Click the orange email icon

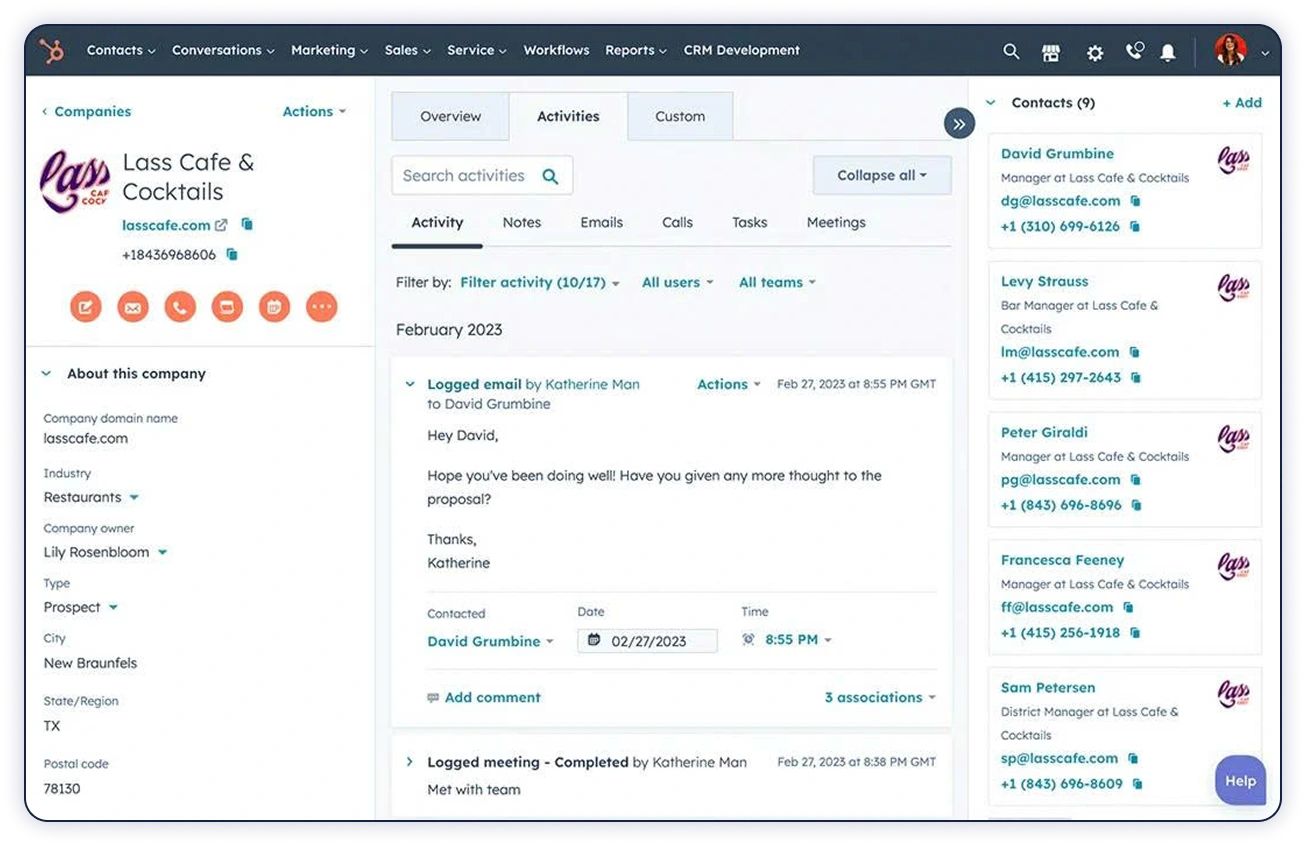[133, 307]
